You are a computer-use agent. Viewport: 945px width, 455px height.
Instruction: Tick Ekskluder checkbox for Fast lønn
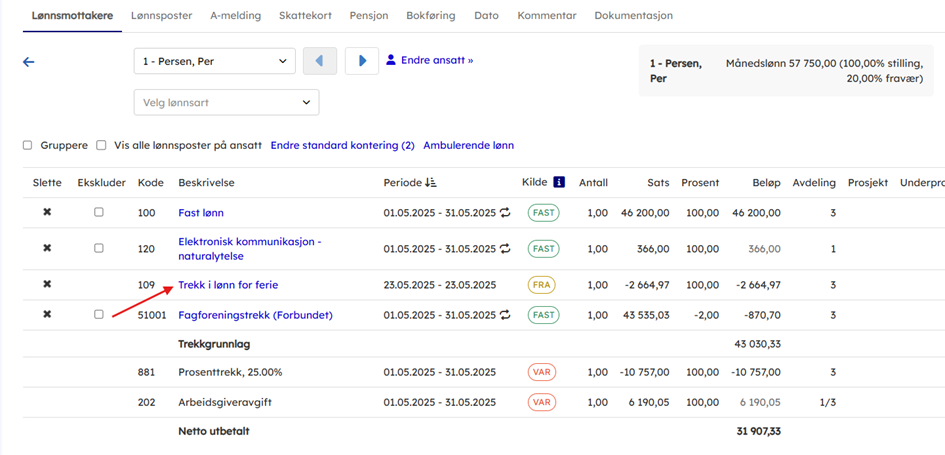point(98,212)
